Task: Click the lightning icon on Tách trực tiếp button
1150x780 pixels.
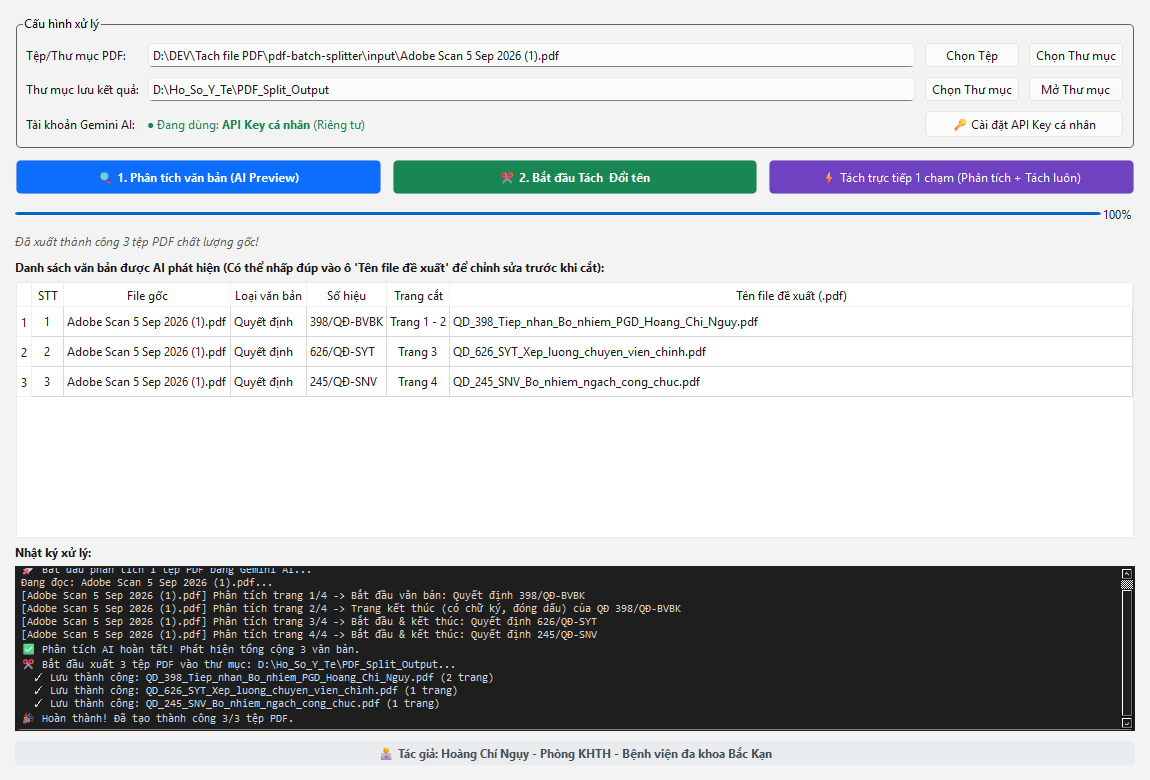Action: tap(829, 178)
